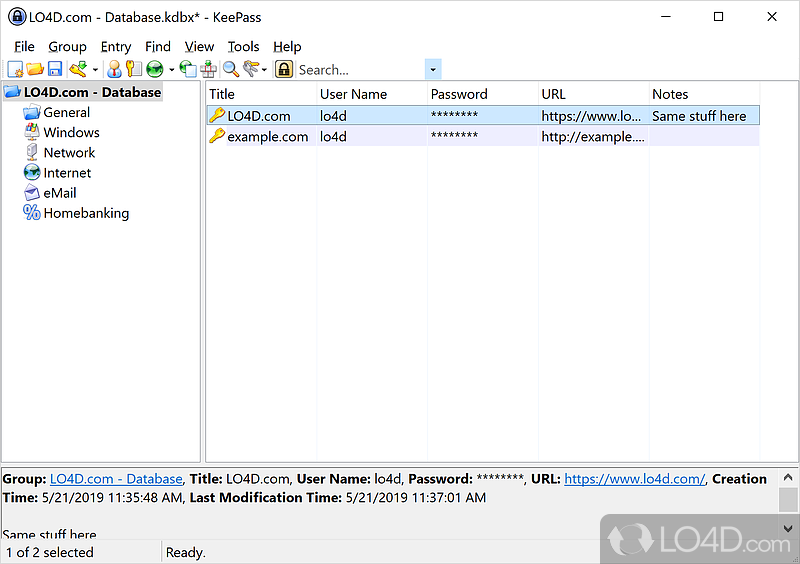The width and height of the screenshot is (800, 564).
Task: Open the Add Entry dropdown arrow
Action: pyautogui.click(x=95, y=70)
